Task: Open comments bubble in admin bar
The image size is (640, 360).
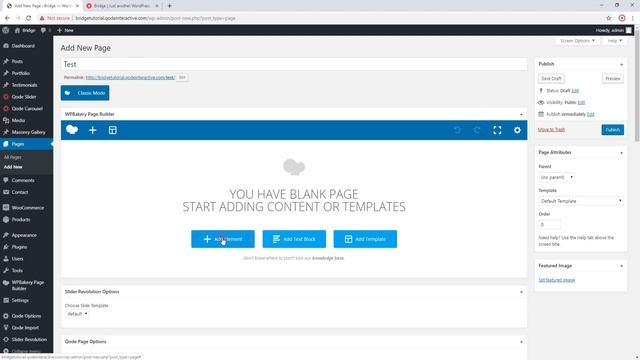Action: coord(43,30)
